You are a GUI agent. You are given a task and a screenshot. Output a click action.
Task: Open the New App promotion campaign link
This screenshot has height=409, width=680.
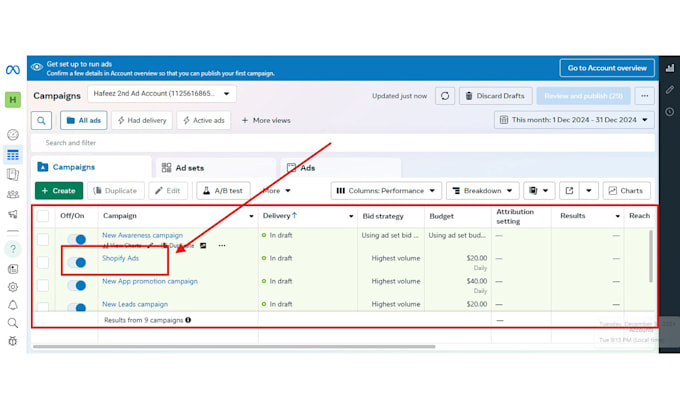click(150, 281)
